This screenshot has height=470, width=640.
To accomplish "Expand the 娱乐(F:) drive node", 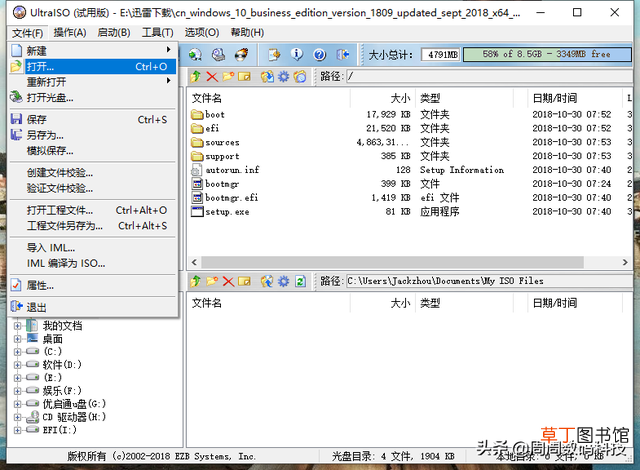I will 17,391.
